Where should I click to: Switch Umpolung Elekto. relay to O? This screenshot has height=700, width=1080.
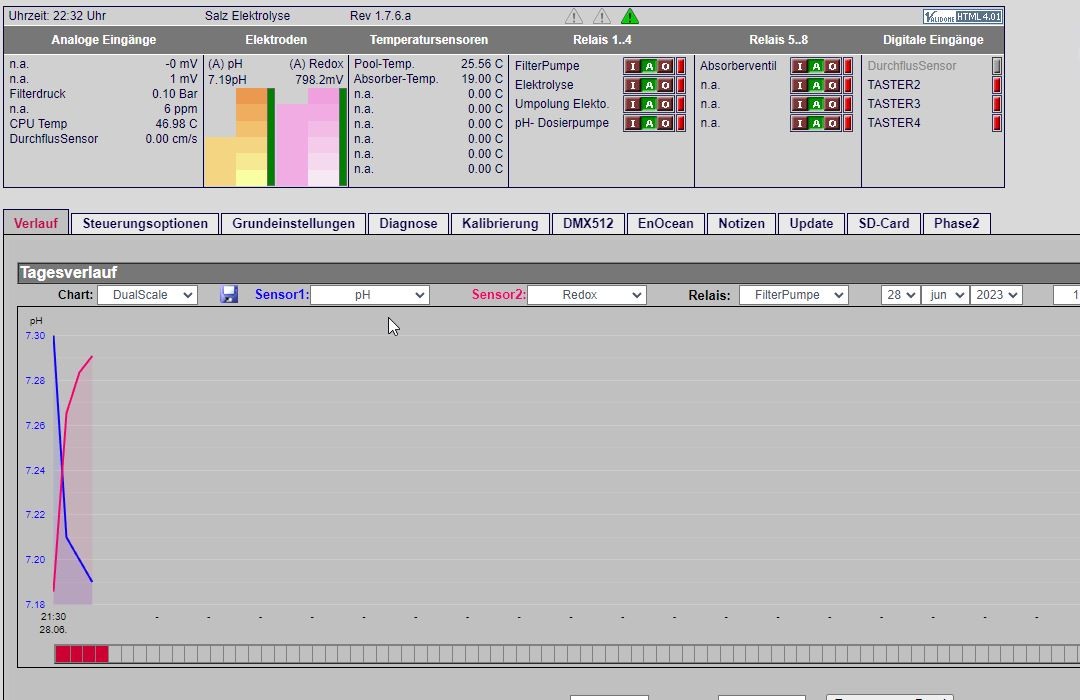665,104
